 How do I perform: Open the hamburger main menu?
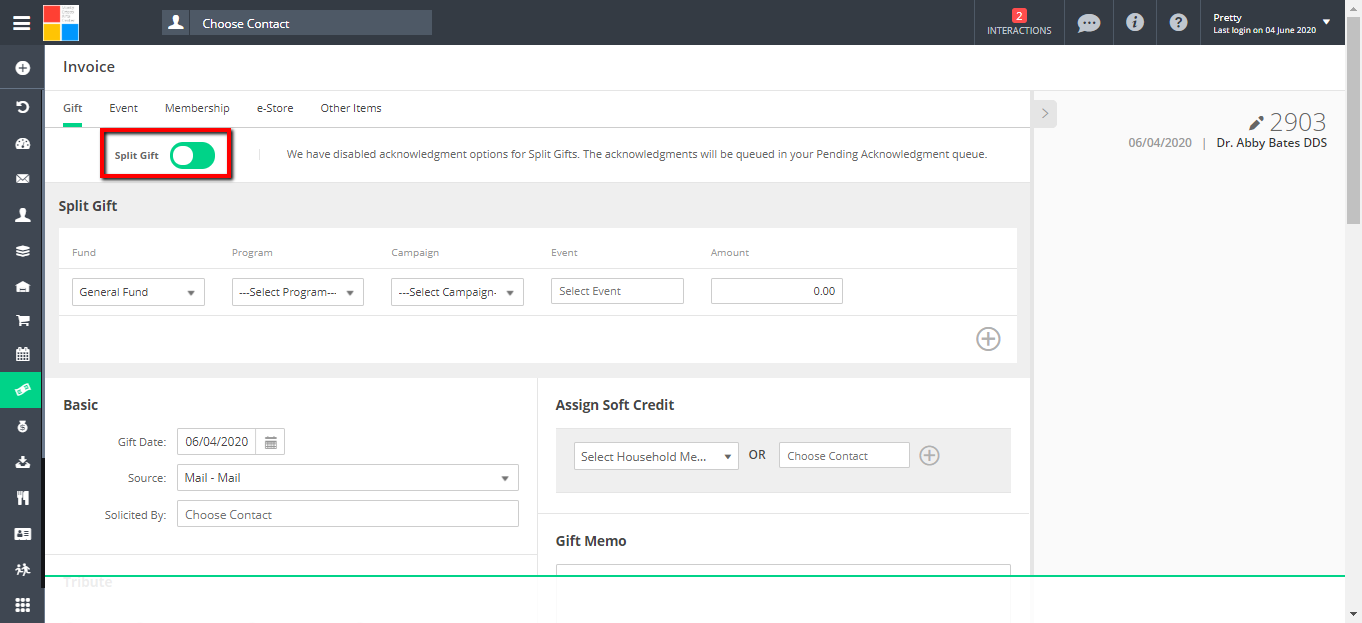pos(21,23)
